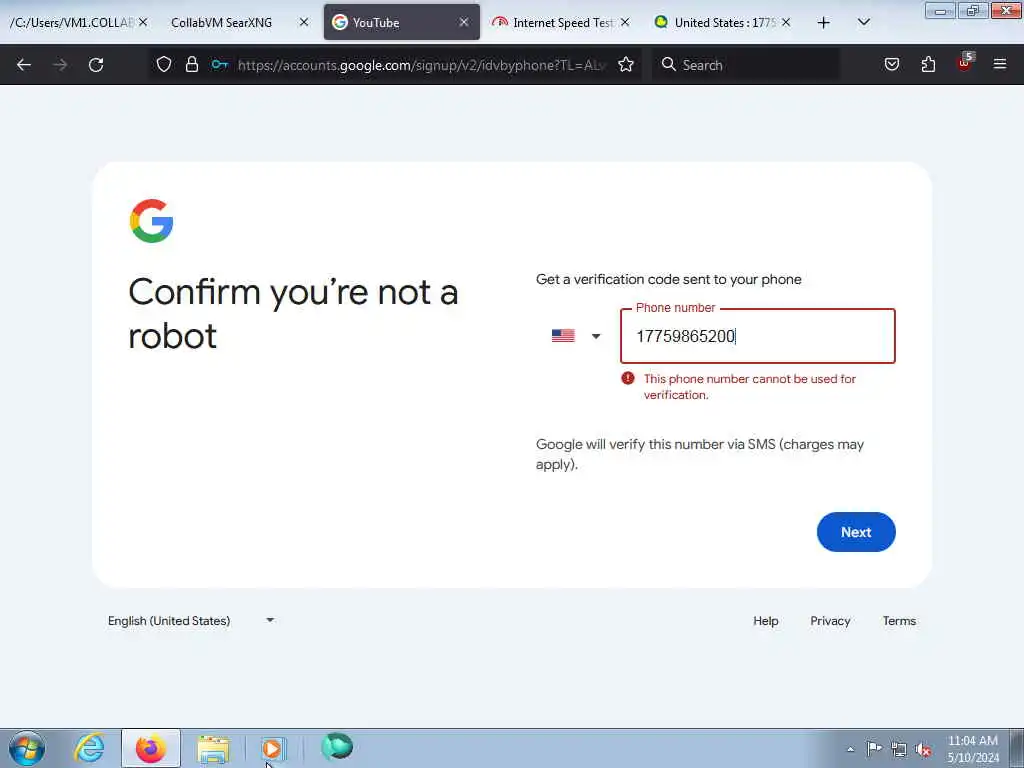Close the YouTube tab
The image size is (1024, 768).
point(464,22)
